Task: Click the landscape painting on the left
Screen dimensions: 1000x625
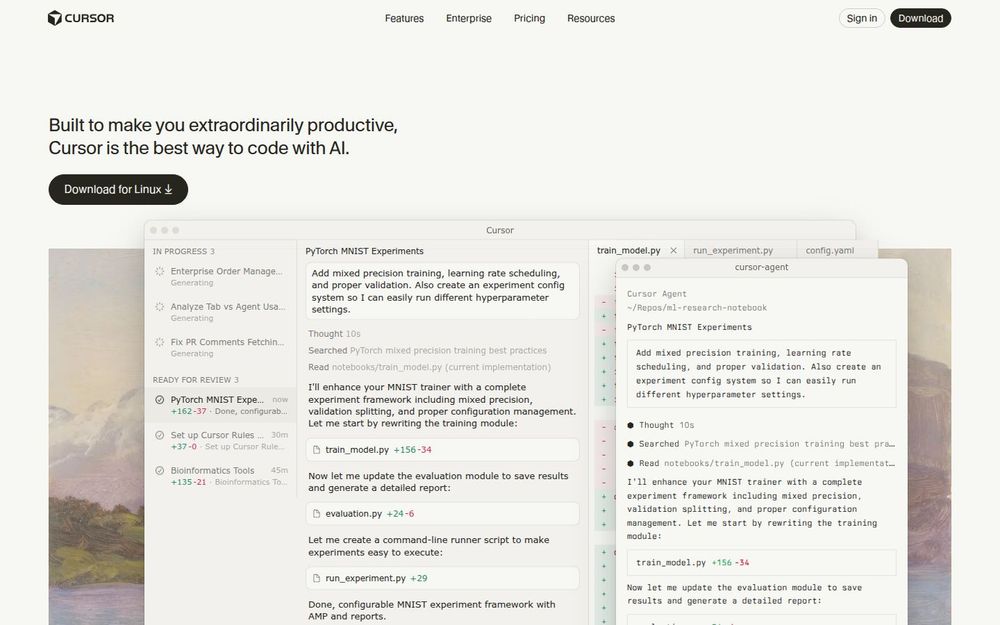Action: point(96,437)
